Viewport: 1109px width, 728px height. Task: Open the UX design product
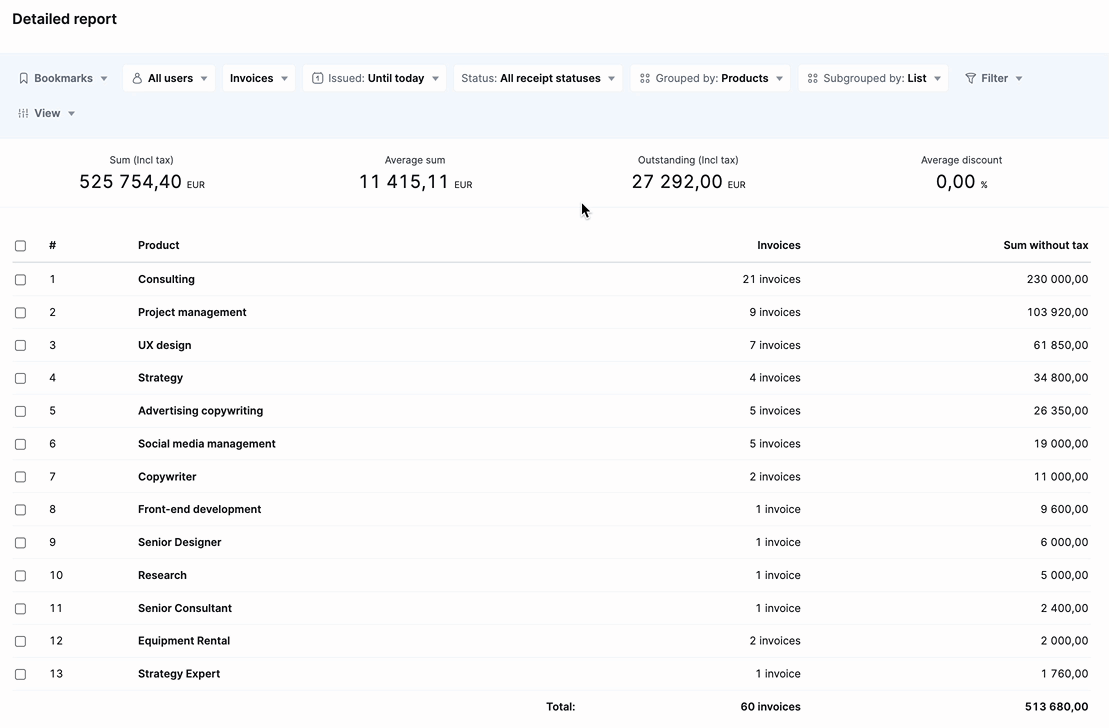[164, 345]
